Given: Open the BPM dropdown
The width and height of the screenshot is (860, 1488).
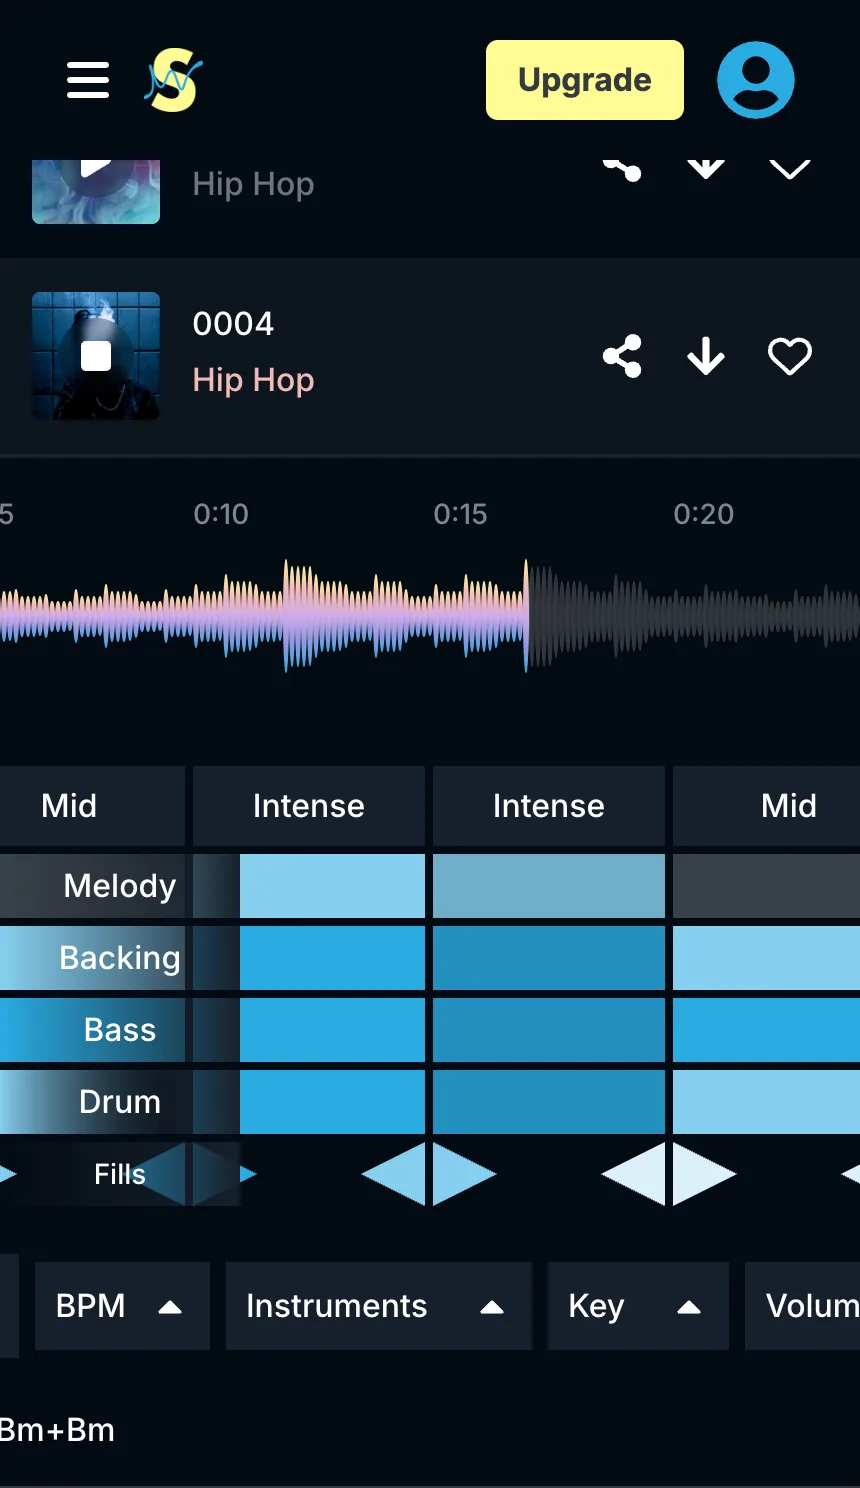Looking at the screenshot, I should coord(122,1306).
